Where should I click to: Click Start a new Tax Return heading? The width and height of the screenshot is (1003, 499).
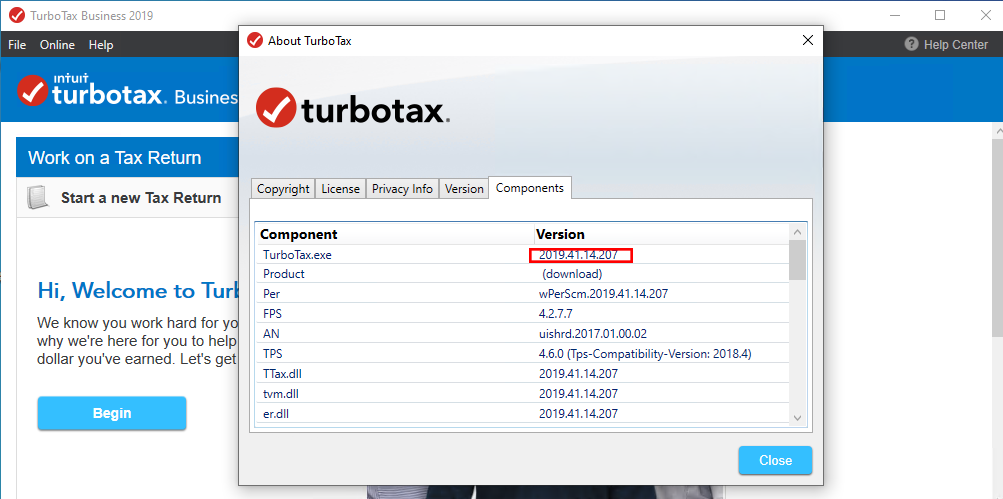[x=141, y=198]
